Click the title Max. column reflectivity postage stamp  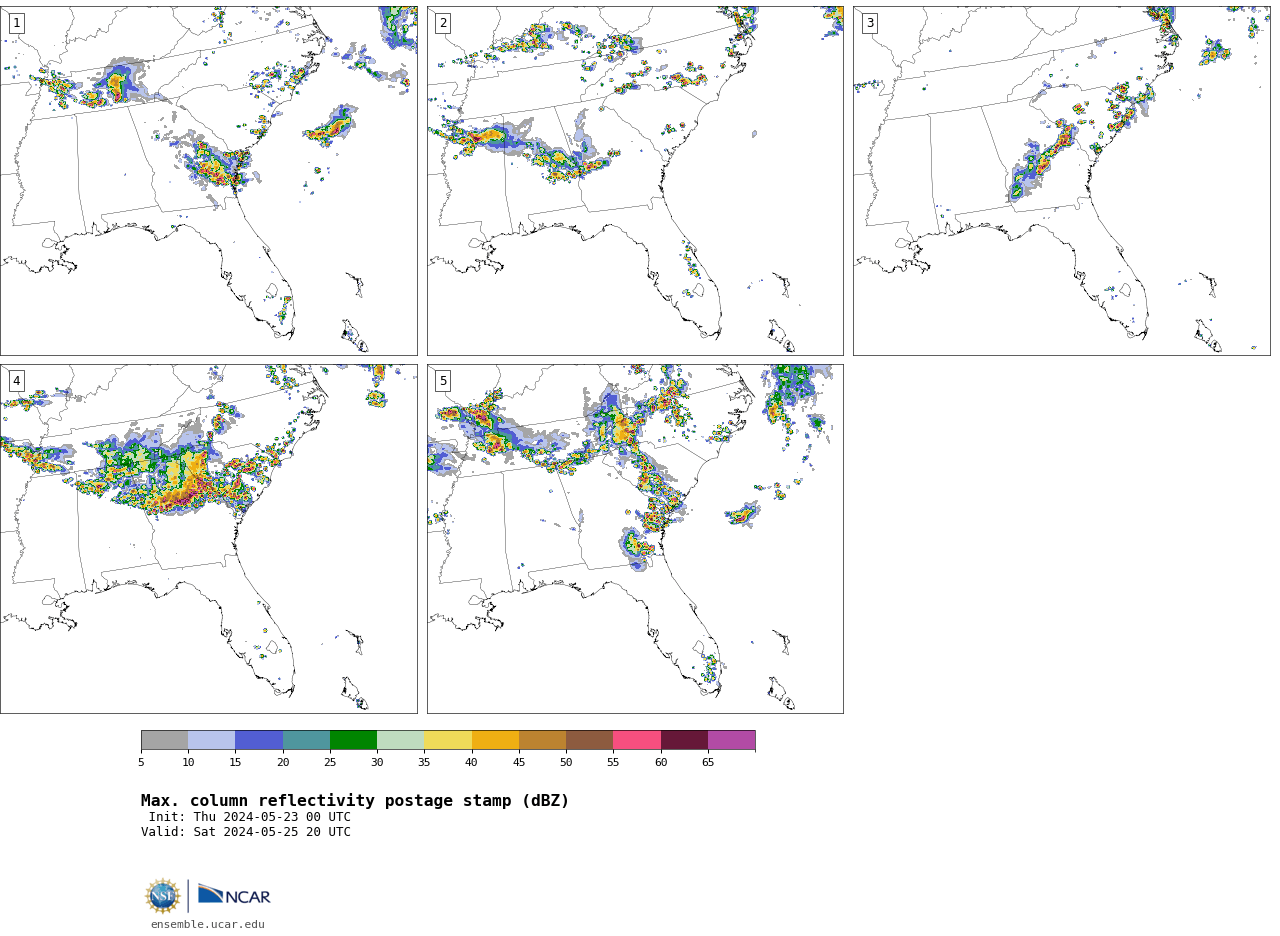[x=355, y=801]
